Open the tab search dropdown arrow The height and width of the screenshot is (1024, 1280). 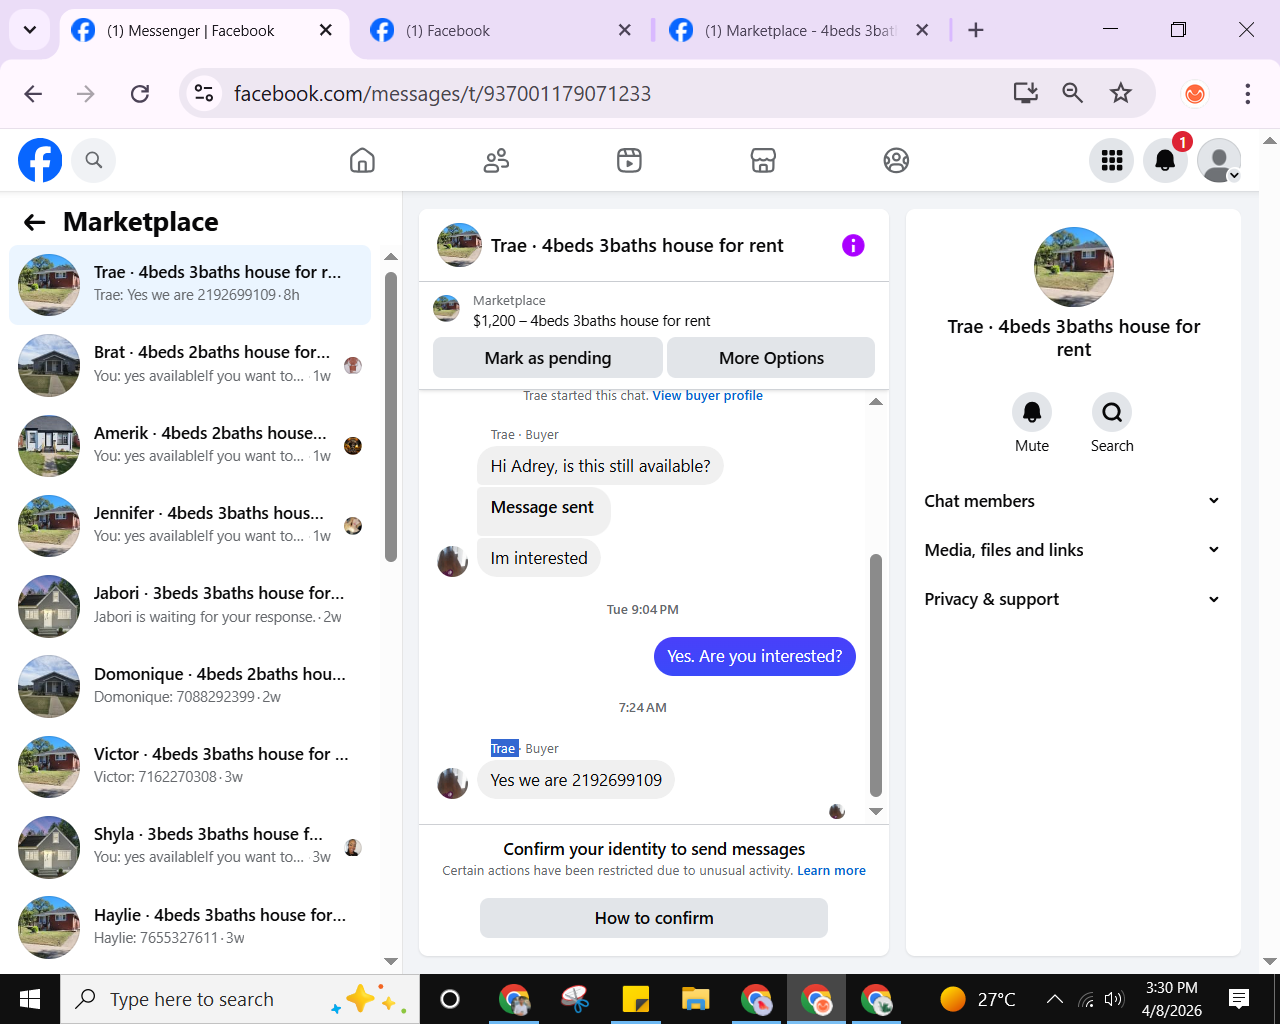(29, 30)
